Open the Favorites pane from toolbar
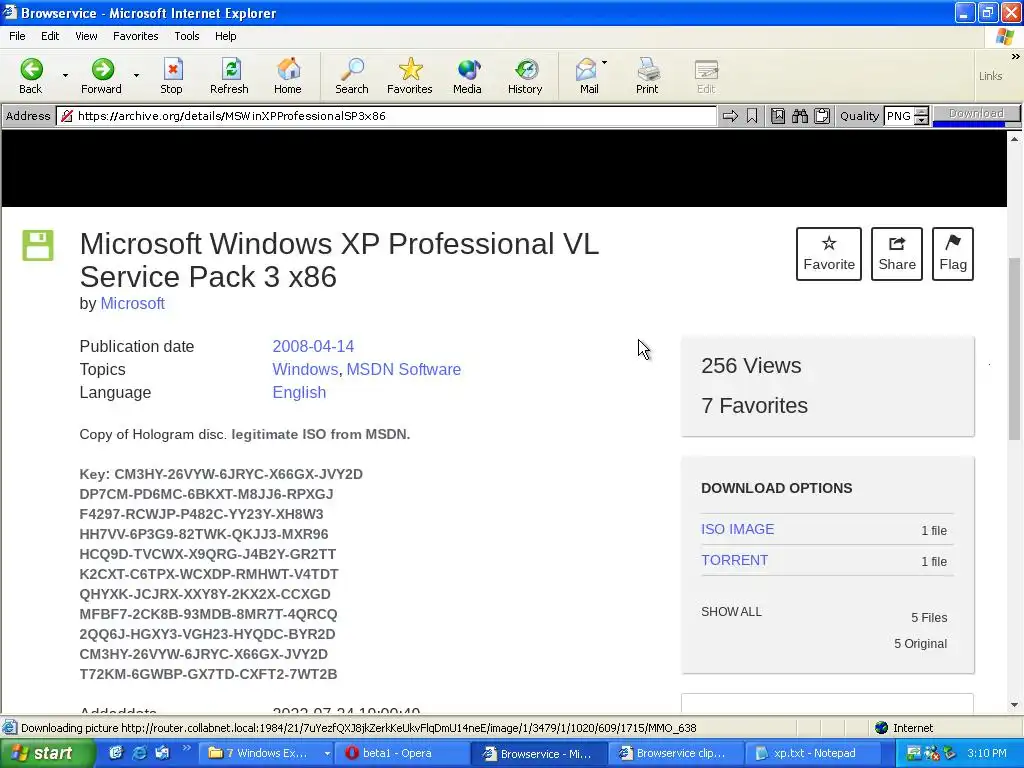Viewport: 1024px width, 768px height. coord(409,76)
